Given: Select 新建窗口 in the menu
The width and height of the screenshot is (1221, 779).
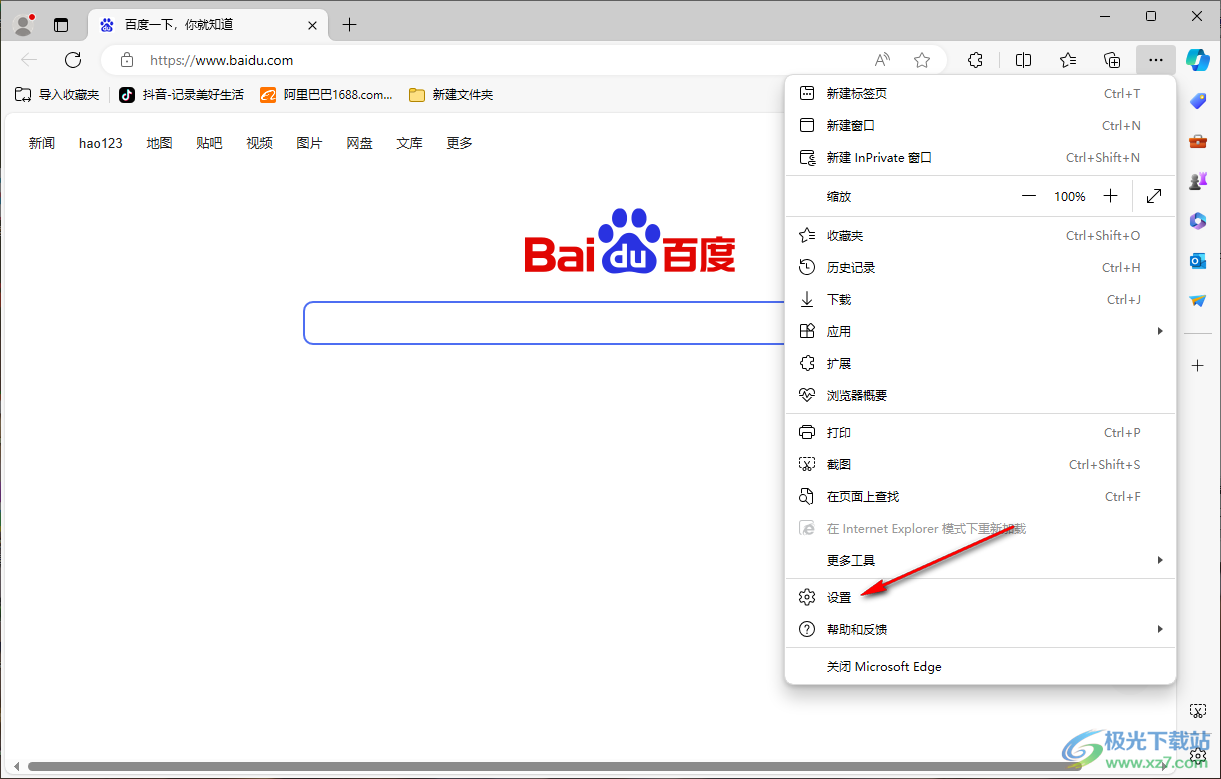Looking at the screenshot, I should [981, 125].
